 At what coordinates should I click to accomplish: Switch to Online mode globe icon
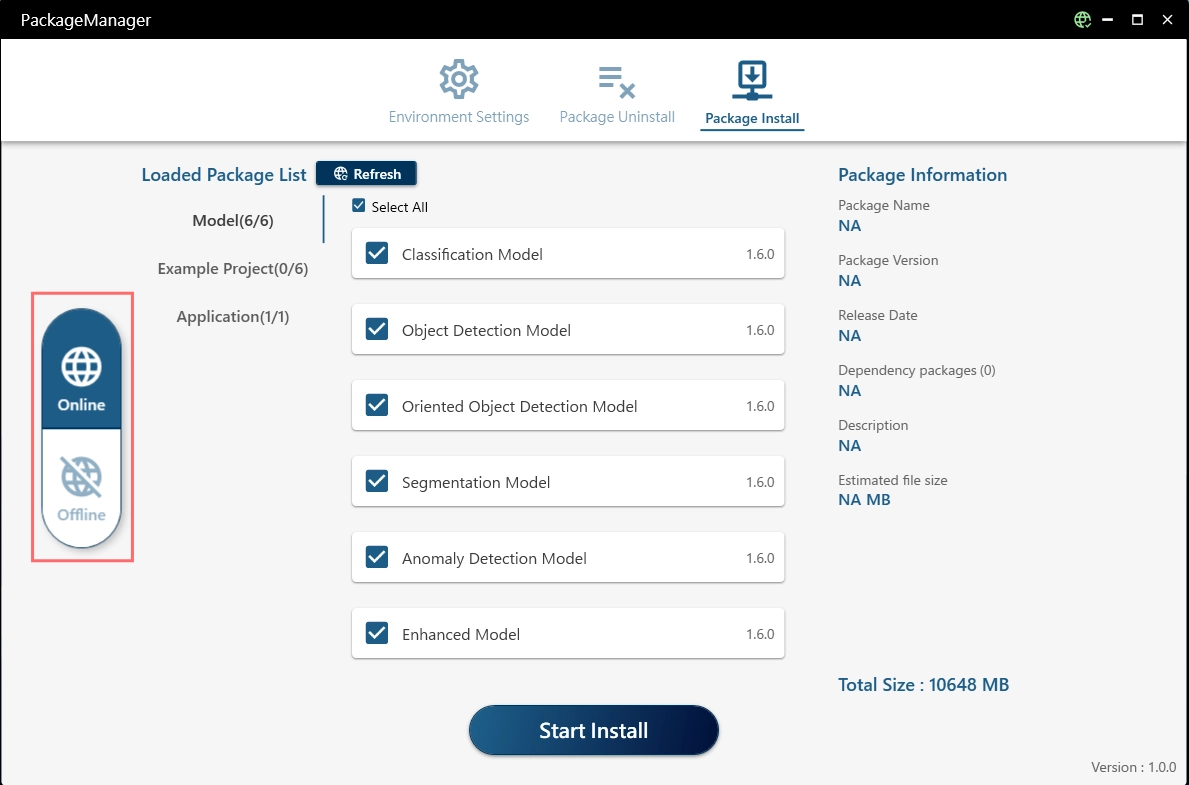coord(81,368)
